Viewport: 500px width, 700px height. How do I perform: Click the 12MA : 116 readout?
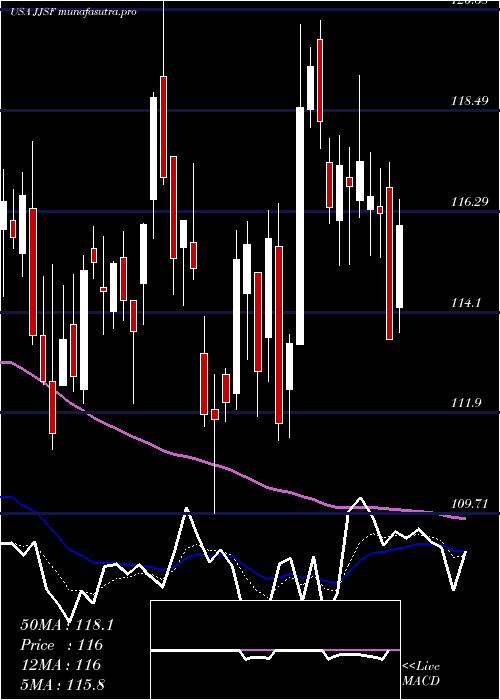click(x=61, y=665)
